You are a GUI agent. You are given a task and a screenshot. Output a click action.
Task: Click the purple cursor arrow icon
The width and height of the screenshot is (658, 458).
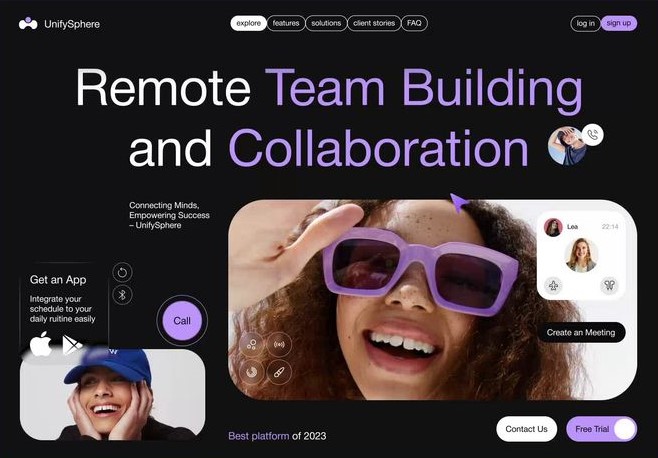[458, 202]
